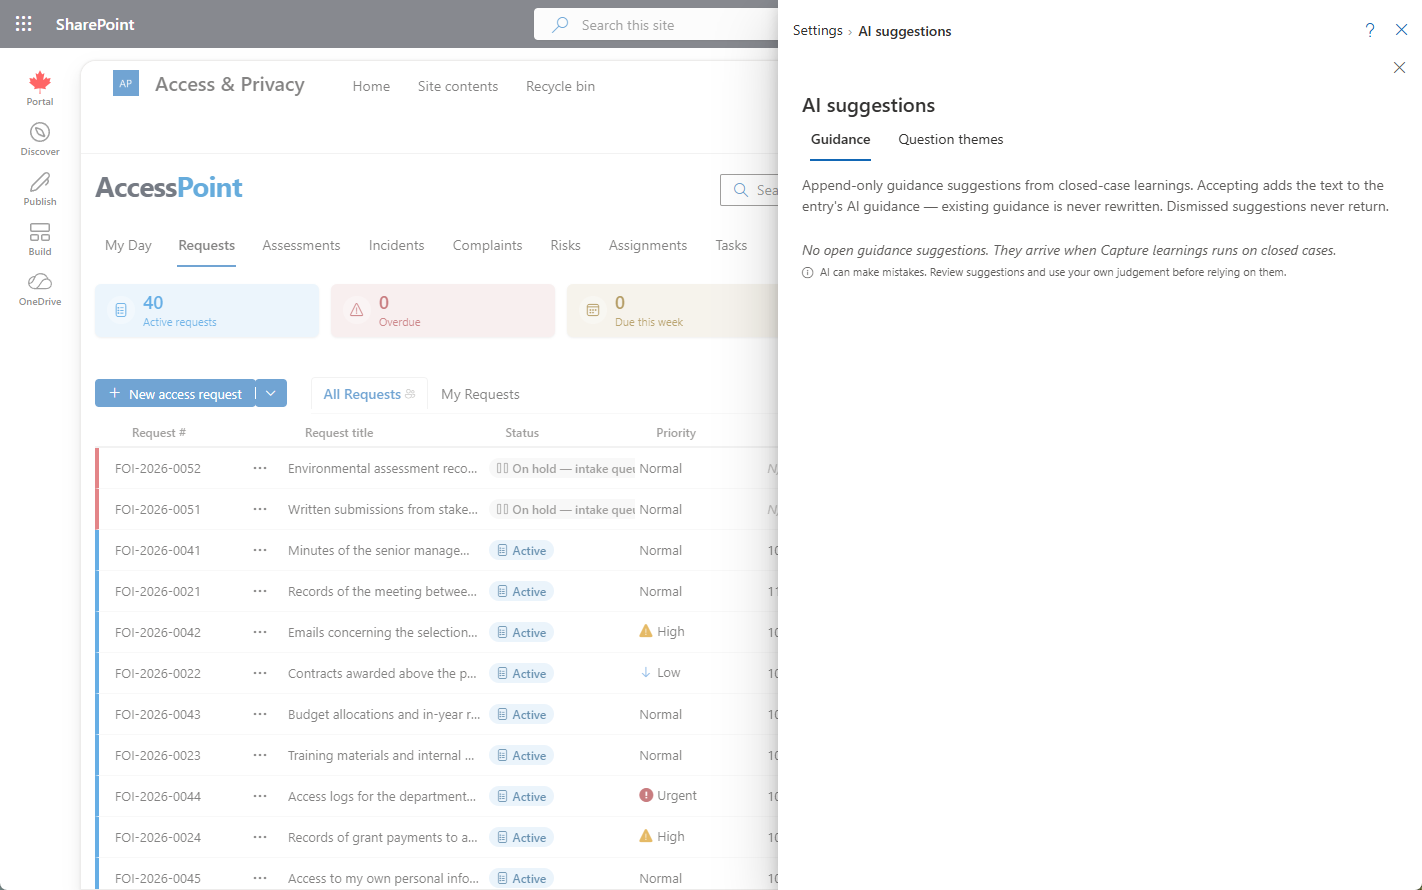Viewport: 1422px width, 890px height.
Task: Open the SharePoint app launcher grid
Action: click(x=24, y=24)
